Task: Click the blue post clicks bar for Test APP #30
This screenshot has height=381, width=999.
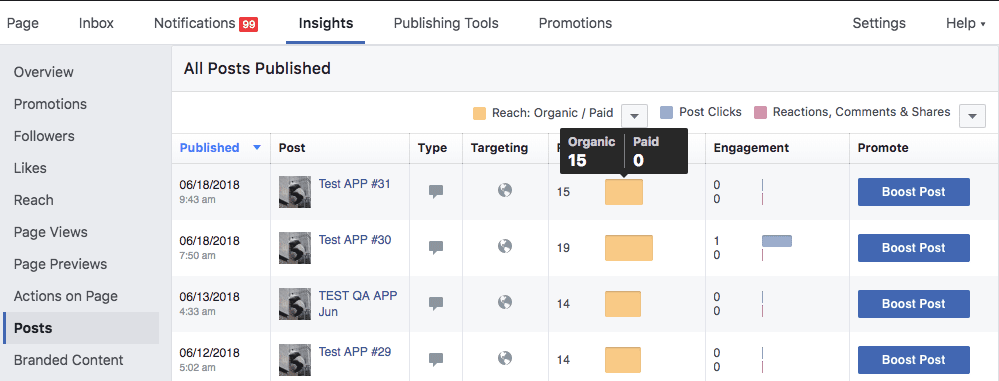Action: [x=777, y=241]
